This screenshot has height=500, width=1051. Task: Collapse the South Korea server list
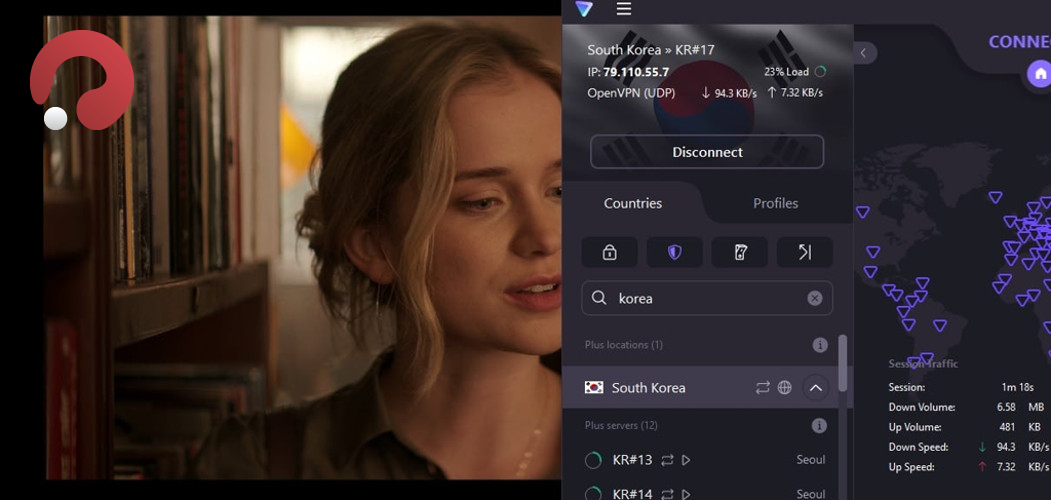[815, 388]
